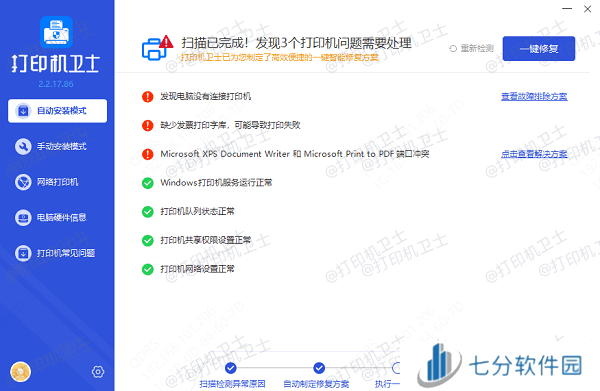Viewport: 600px width, 391px height.
Task: Open settings gear icon in sidebar
Action: coord(98,371)
